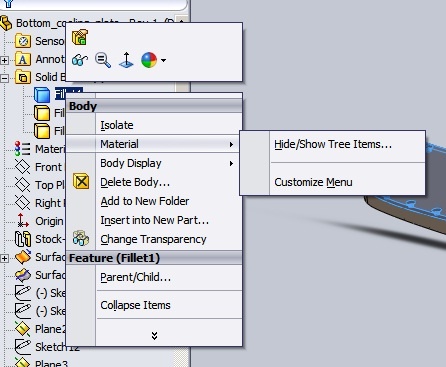Click the part icon at tree root
Screen dimensions: 446x367
pos(6,23)
